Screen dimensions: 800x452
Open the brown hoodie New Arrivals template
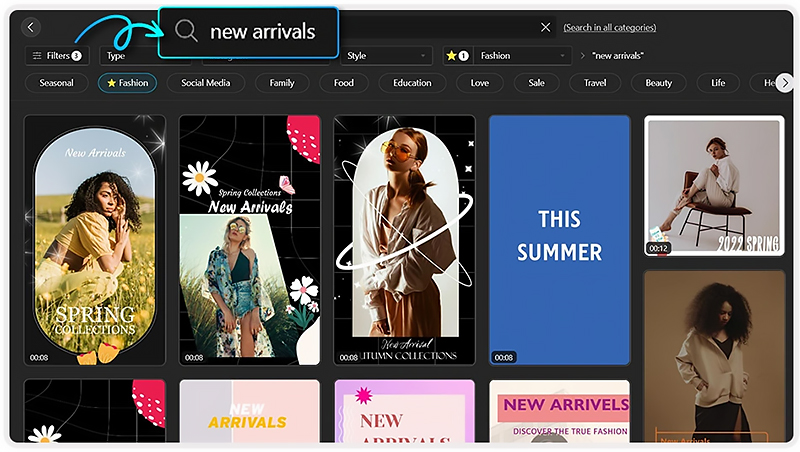click(x=714, y=356)
